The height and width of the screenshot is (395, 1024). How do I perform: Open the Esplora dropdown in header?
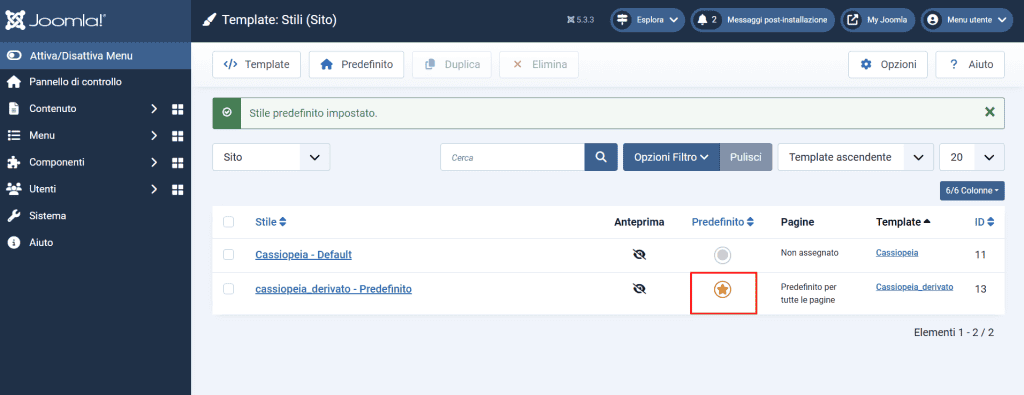coord(647,20)
